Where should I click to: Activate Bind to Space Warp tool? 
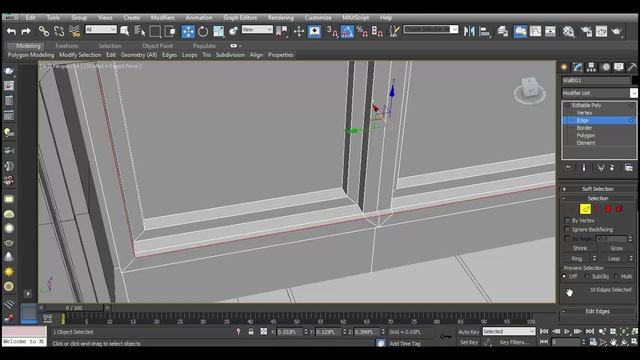click(x=74, y=31)
